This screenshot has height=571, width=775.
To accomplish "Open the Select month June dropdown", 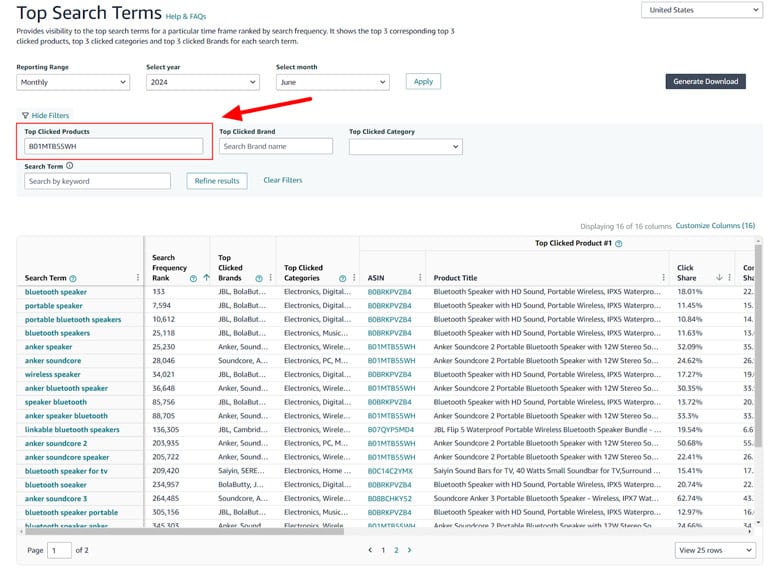I will (x=332, y=82).
